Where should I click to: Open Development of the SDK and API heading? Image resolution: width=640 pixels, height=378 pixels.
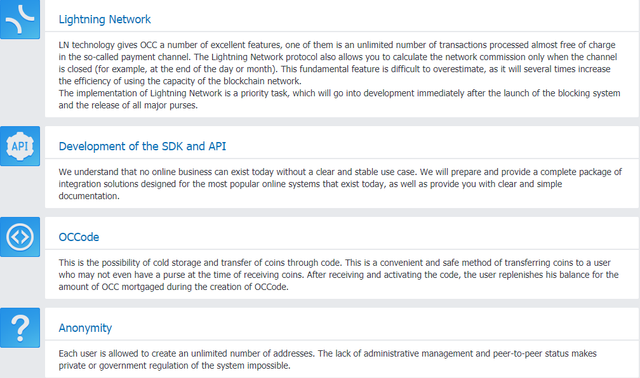point(142,146)
